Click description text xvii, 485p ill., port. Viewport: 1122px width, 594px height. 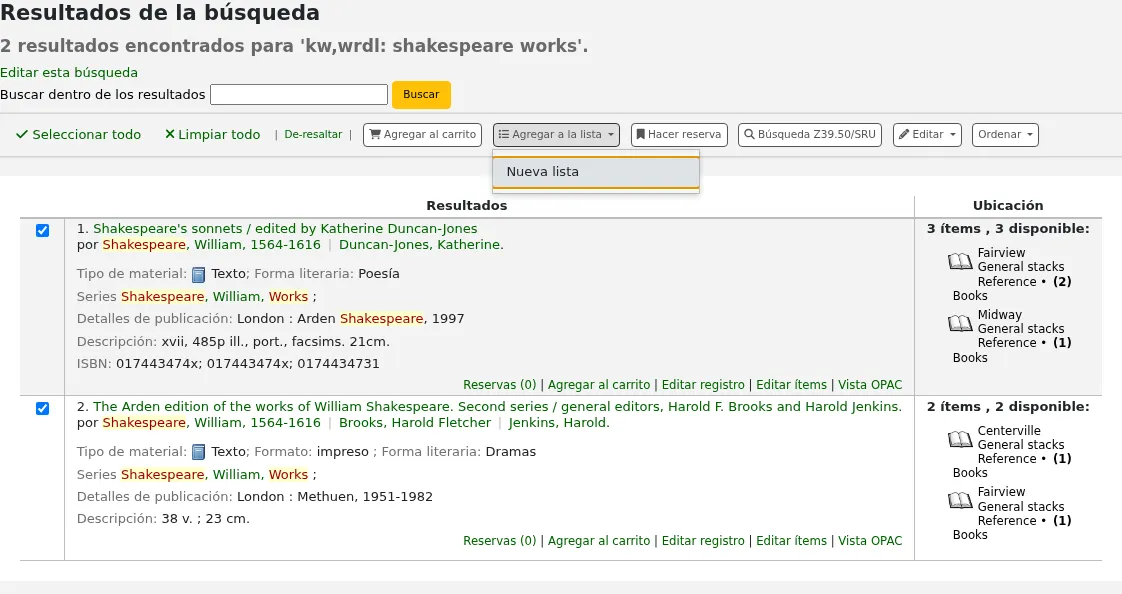(x=275, y=342)
